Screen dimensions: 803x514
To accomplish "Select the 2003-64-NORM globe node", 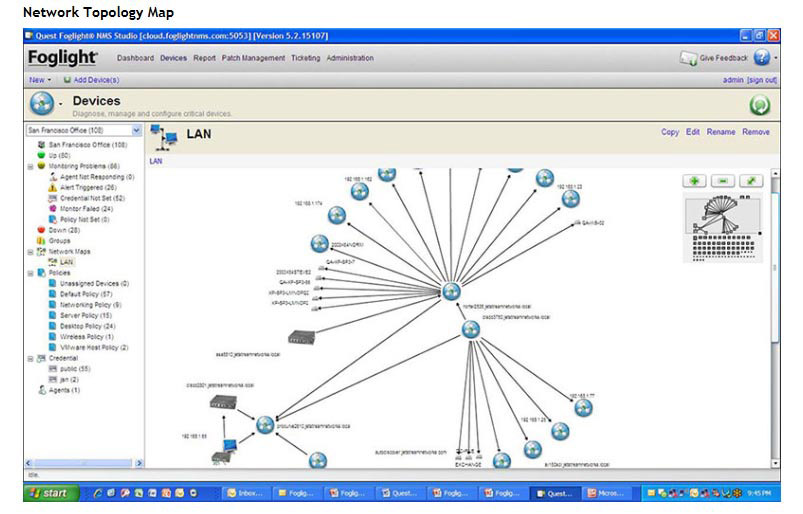I will coord(320,243).
